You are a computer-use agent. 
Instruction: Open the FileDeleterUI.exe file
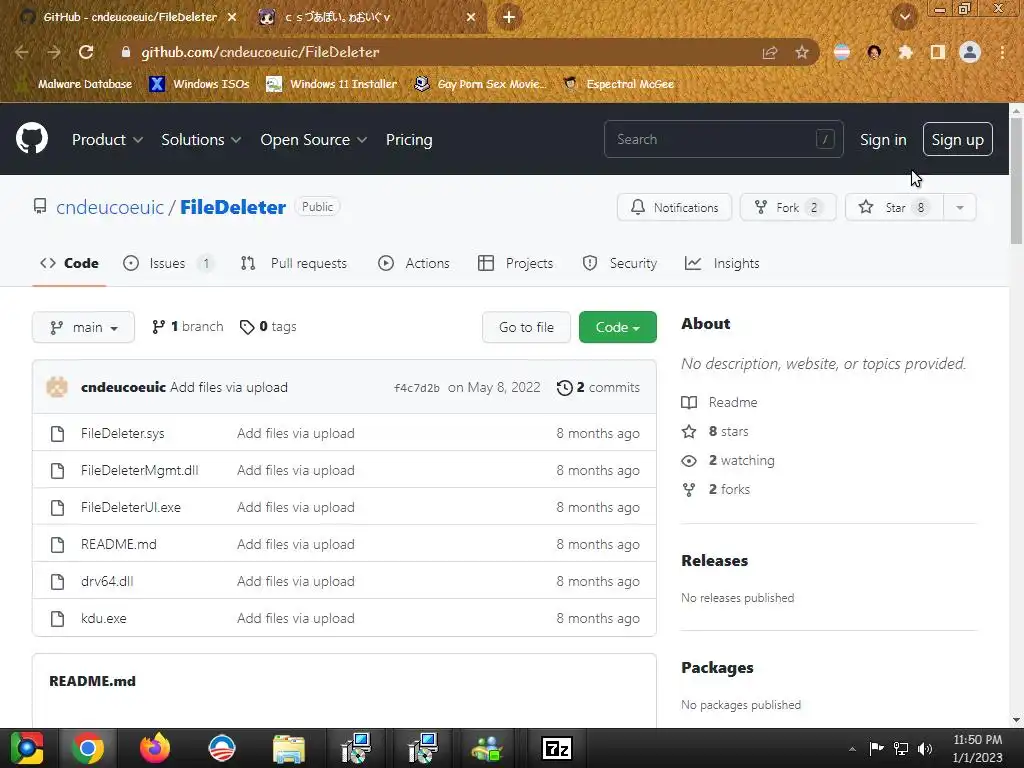pyautogui.click(x=131, y=507)
